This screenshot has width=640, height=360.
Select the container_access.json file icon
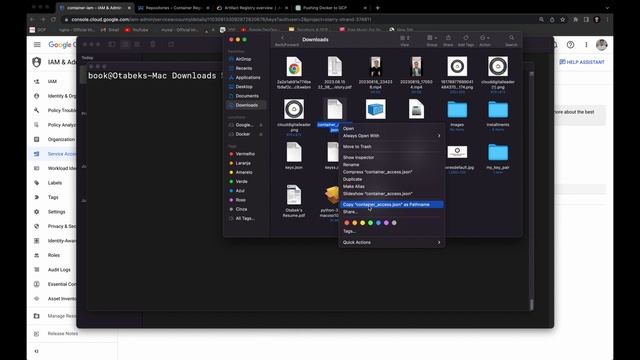point(334,109)
